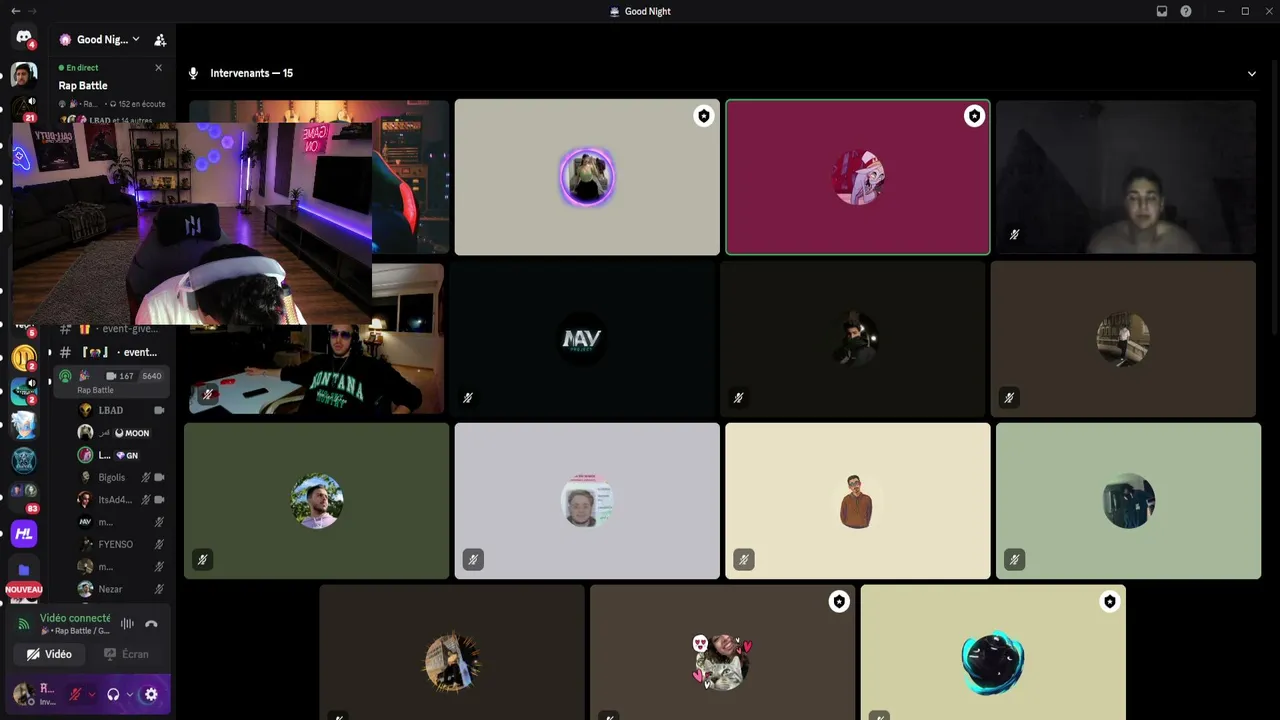Open the anime character server icon

(x=24, y=425)
